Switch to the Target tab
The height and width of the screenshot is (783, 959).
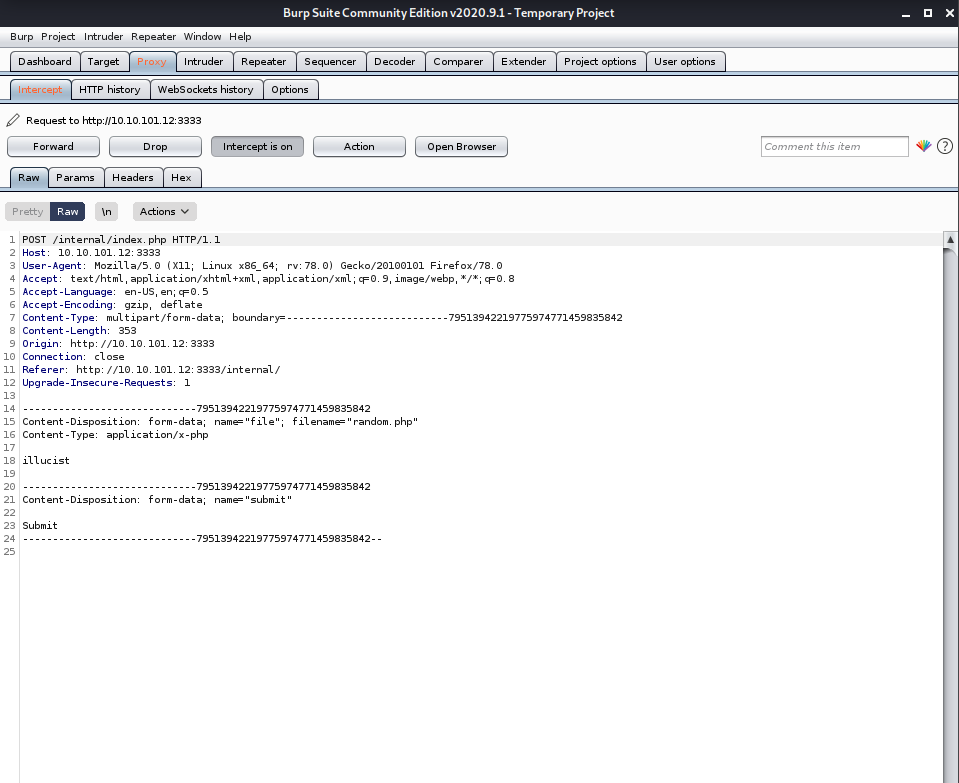click(103, 62)
